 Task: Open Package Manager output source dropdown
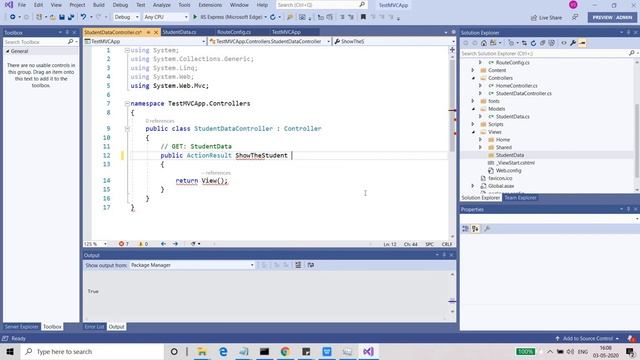coord(192,265)
